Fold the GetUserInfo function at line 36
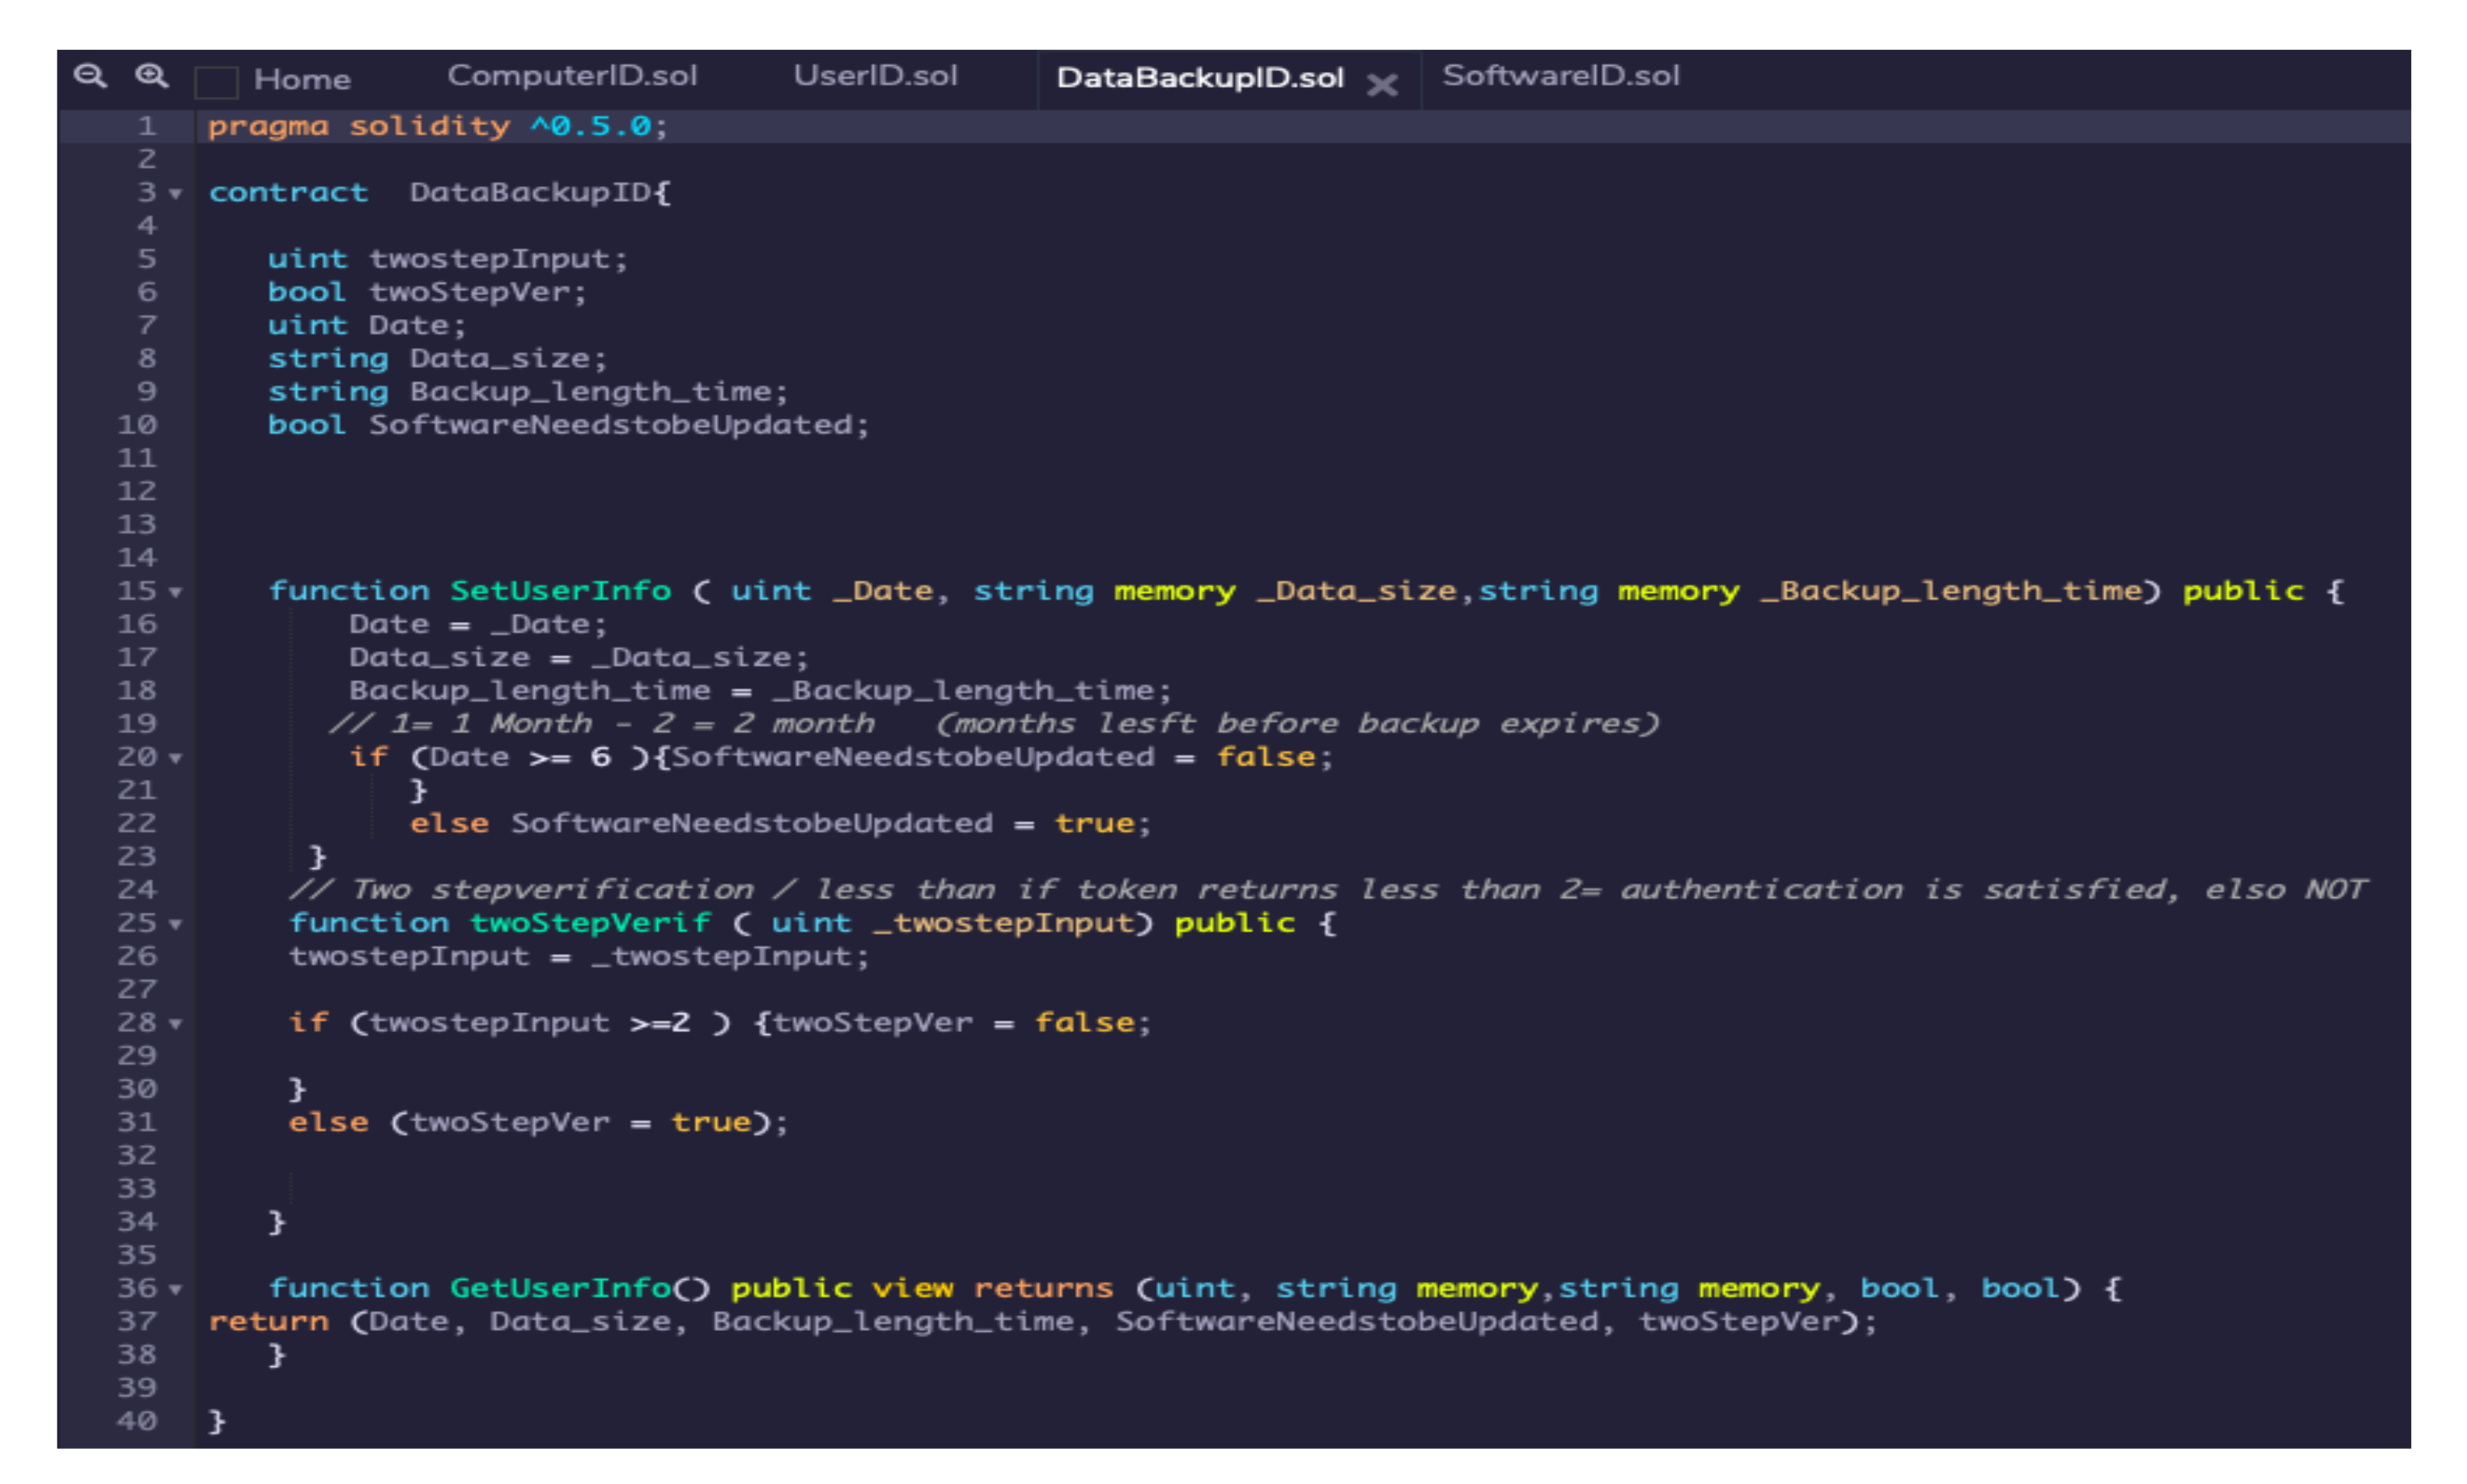 coord(176,1289)
